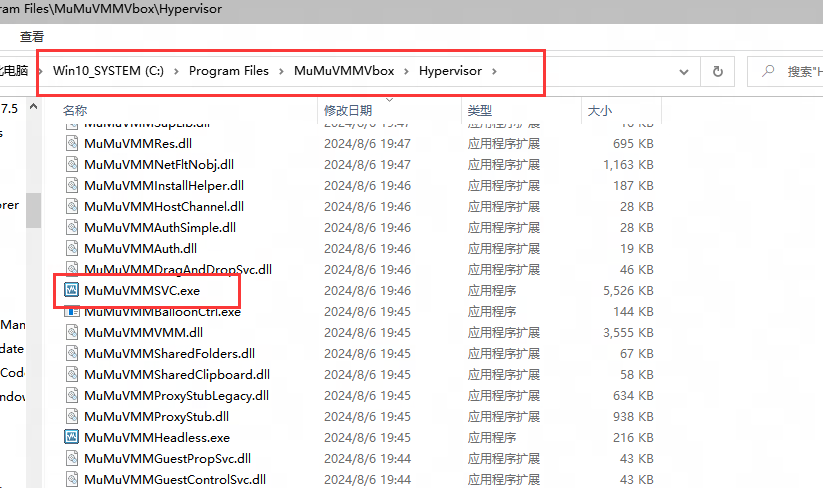Select file name MuMuVMMProxyStub.dll
The image size is (823, 488).
(x=156, y=416)
